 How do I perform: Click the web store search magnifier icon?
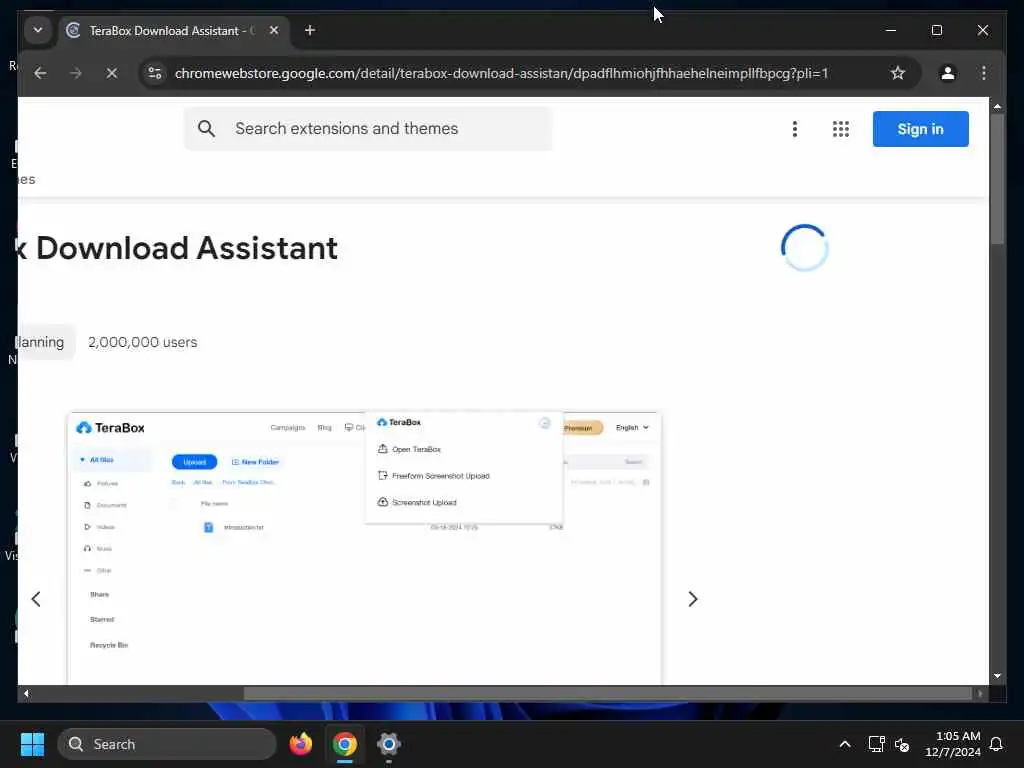(206, 129)
